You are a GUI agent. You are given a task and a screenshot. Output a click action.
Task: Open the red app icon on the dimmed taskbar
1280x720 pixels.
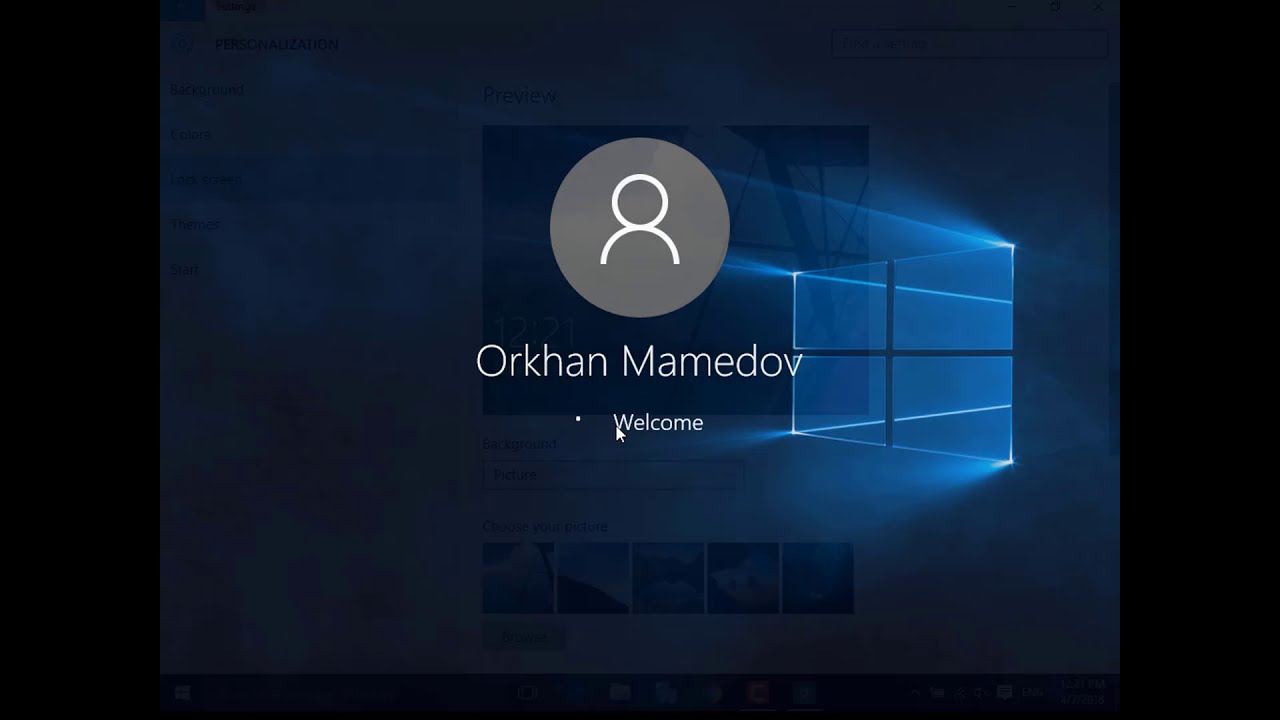[x=757, y=692]
